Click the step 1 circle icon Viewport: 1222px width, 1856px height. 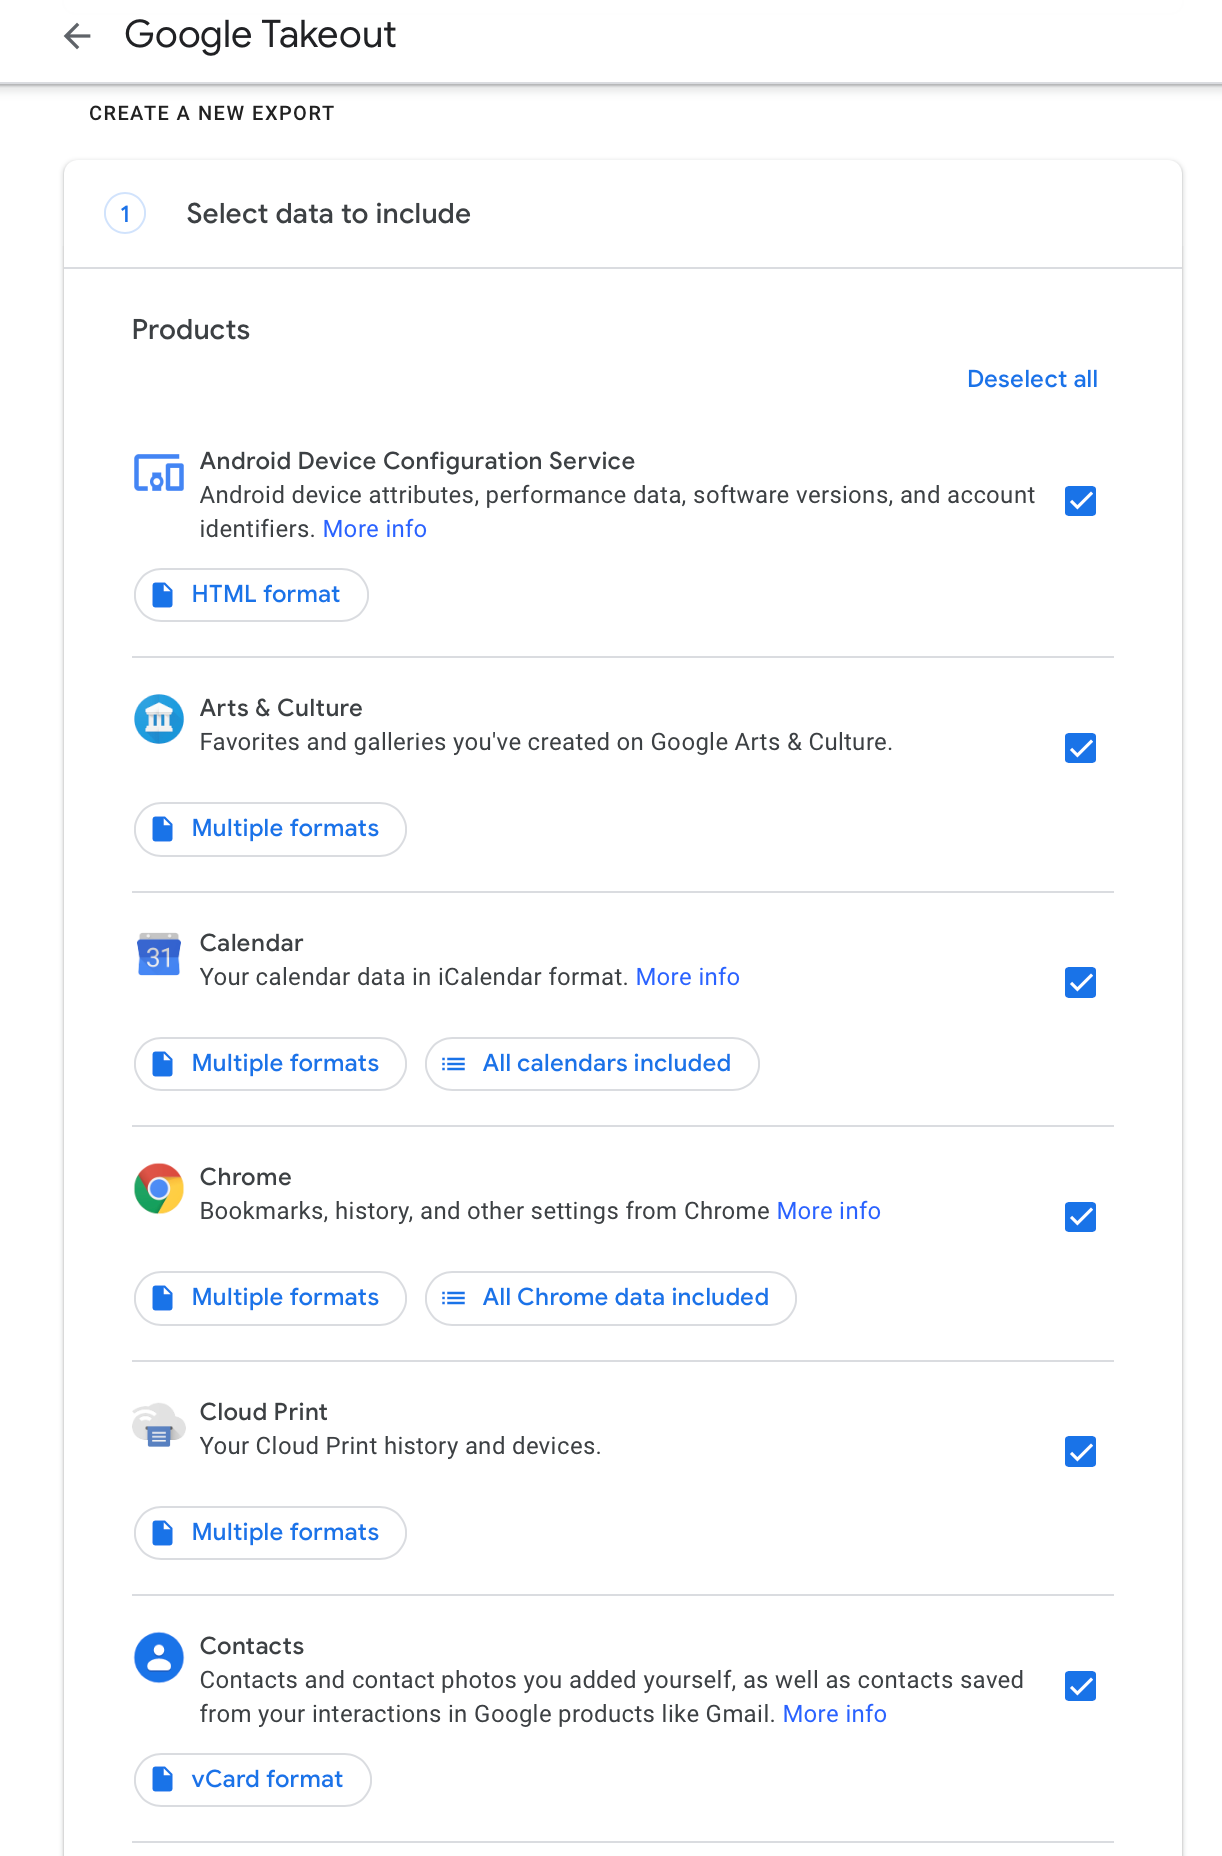click(125, 214)
